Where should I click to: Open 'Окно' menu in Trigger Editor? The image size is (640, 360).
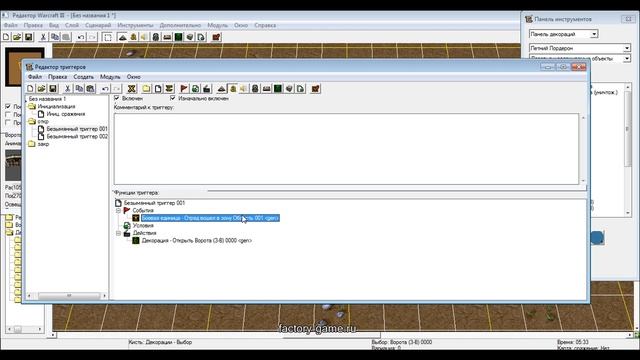click(x=133, y=77)
